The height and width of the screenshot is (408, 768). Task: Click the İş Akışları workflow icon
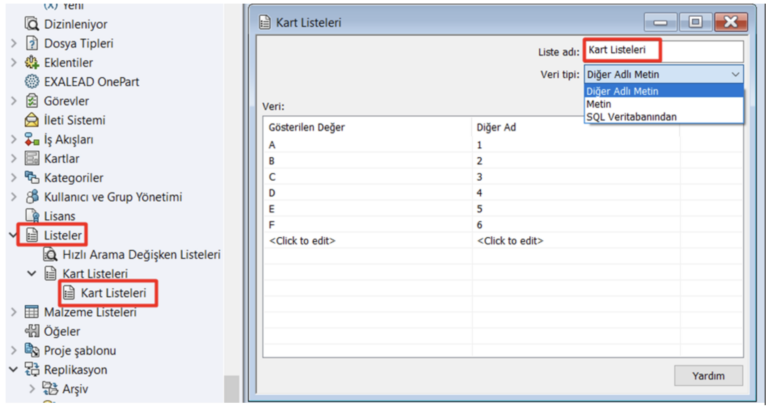pos(31,139)
